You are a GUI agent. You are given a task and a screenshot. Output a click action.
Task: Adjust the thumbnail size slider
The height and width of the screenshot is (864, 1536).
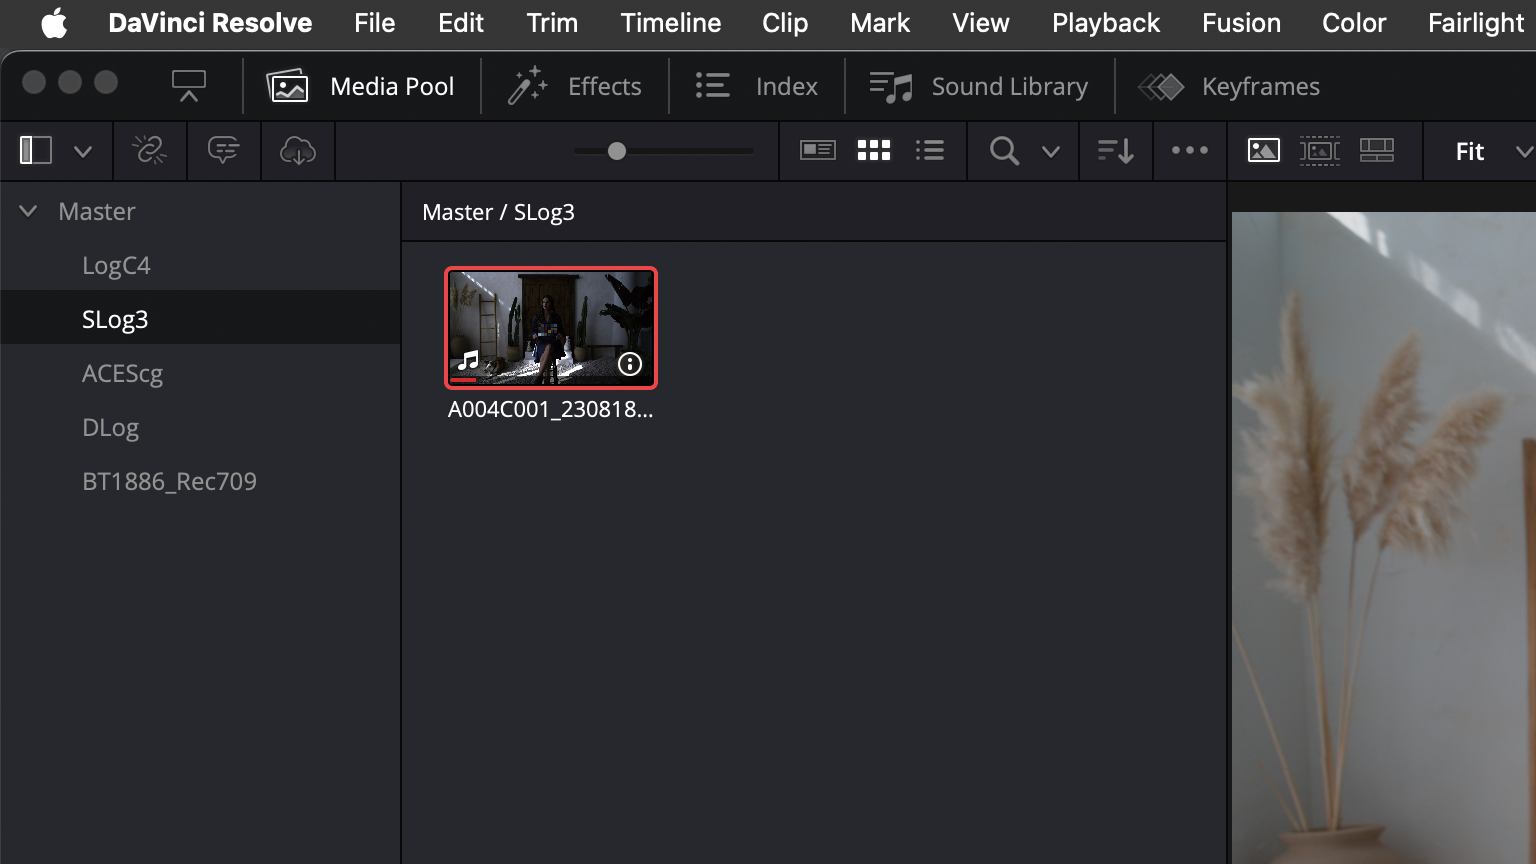tap(617, 151)
